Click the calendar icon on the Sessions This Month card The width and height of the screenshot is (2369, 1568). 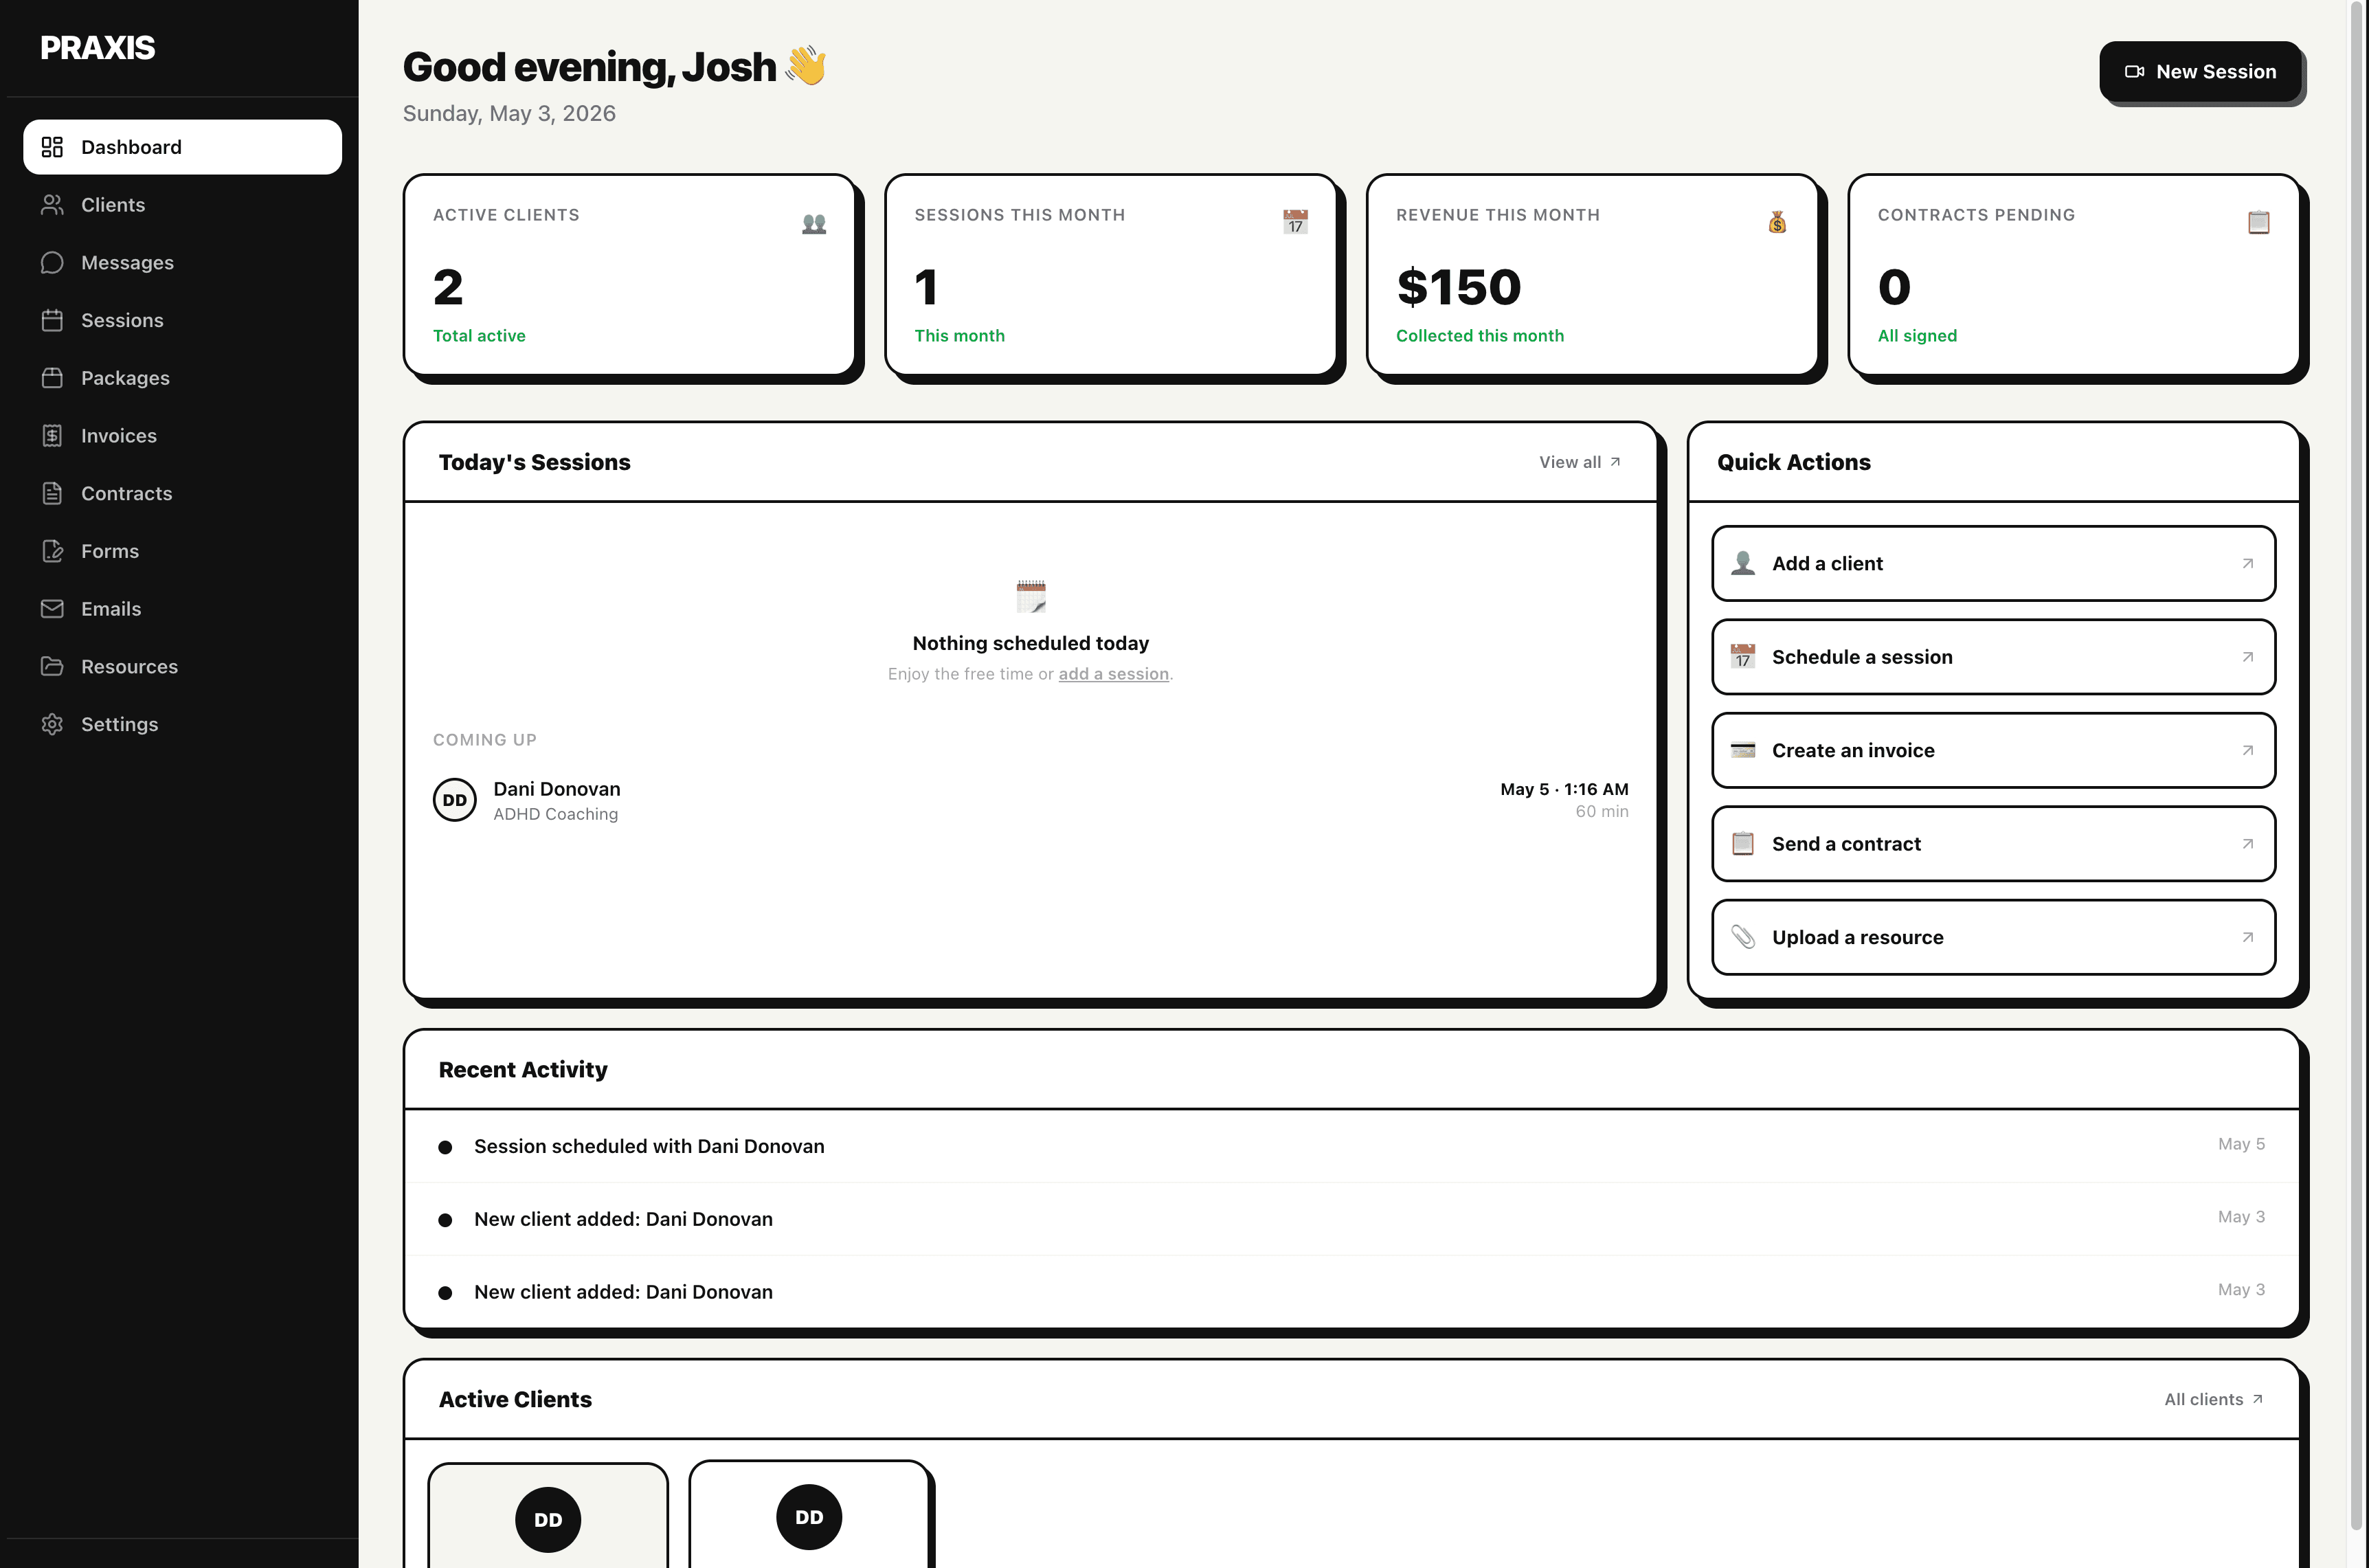[1295, 221]
